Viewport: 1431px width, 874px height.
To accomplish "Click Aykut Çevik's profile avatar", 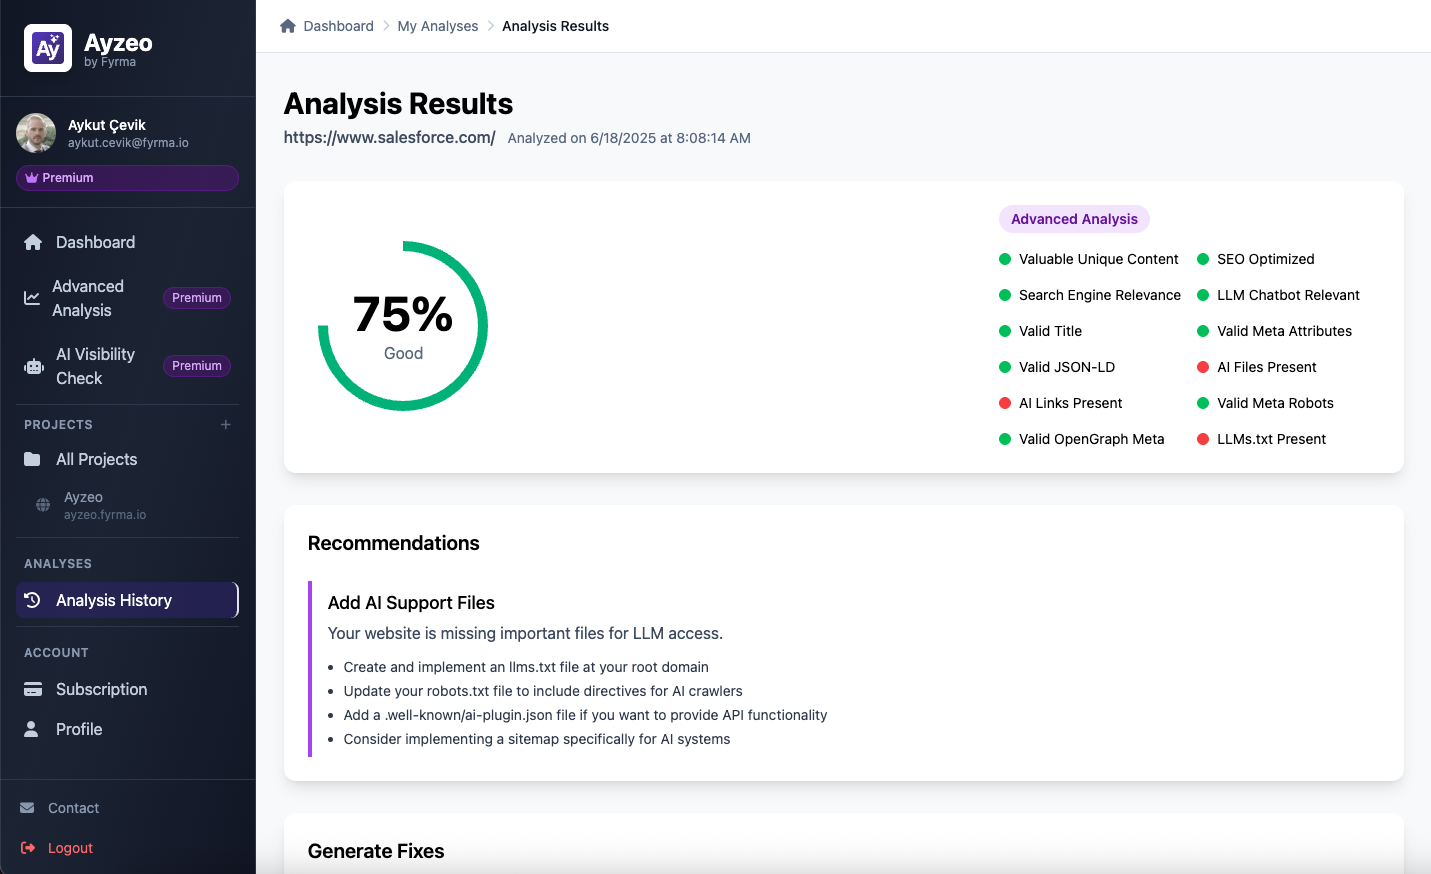I will (x=36, y=133).
